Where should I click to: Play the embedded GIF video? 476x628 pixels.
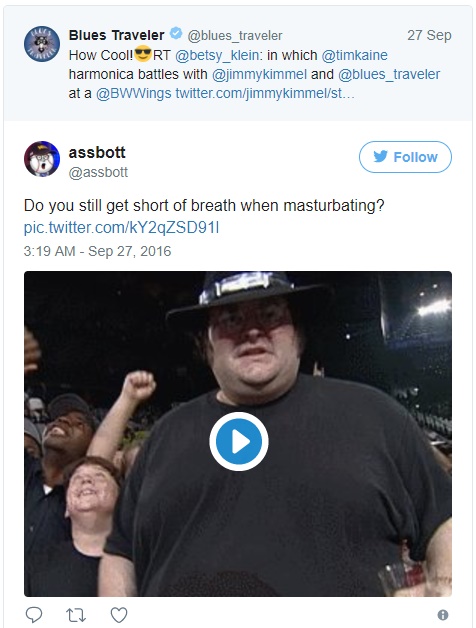click(x=238, y=441)
